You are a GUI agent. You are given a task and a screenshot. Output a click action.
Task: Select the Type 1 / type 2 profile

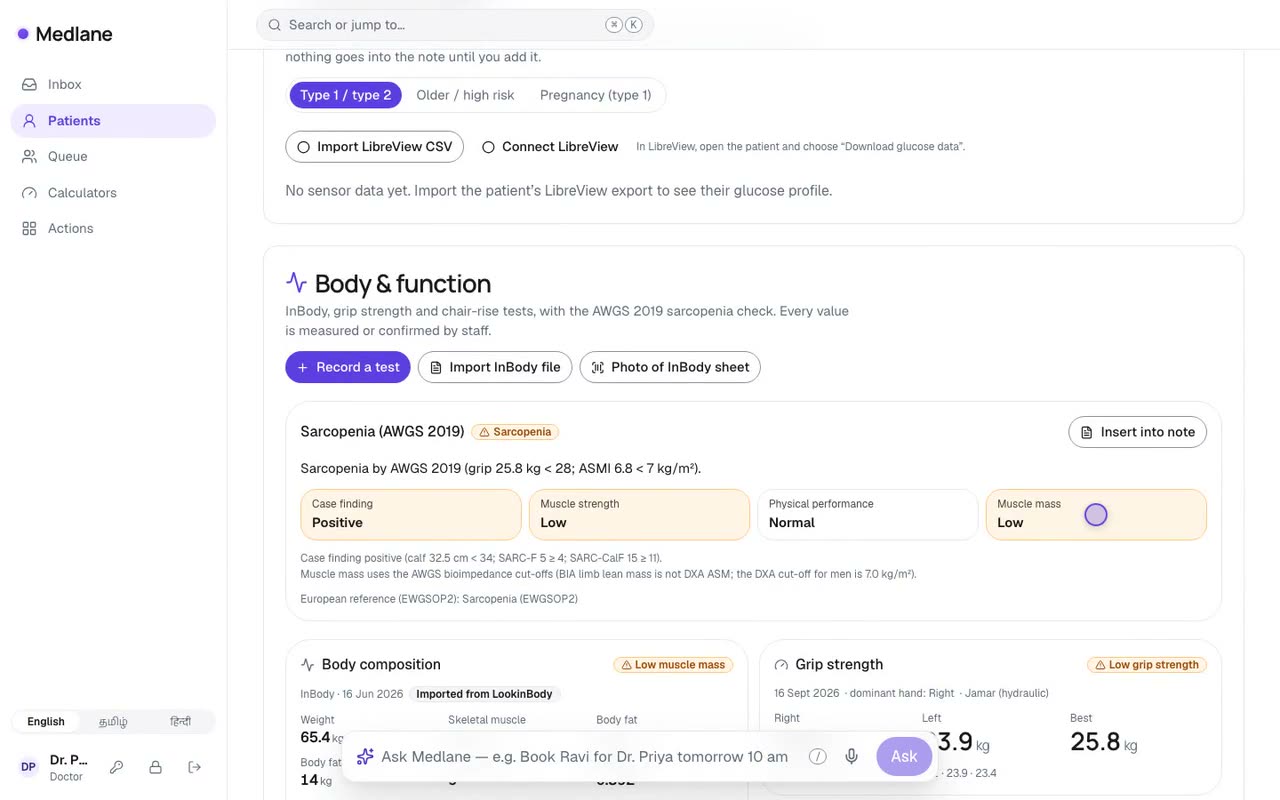click(x=346, y=95)
